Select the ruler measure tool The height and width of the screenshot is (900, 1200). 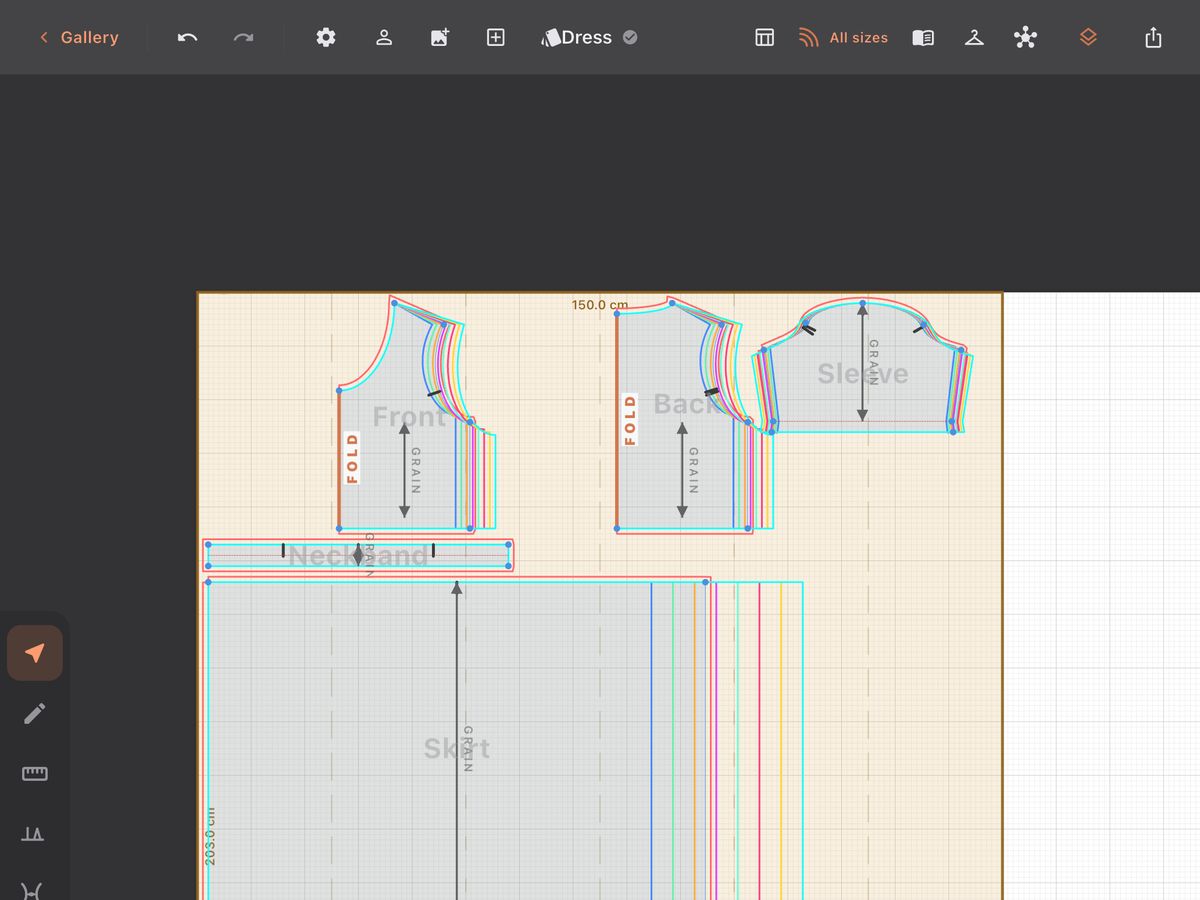click(x=35, y=773)
